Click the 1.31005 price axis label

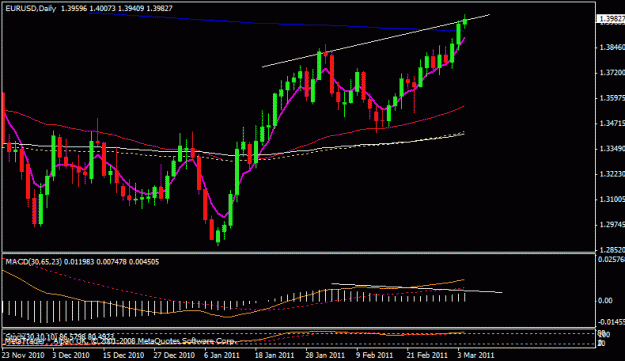[x=612, y=199]
